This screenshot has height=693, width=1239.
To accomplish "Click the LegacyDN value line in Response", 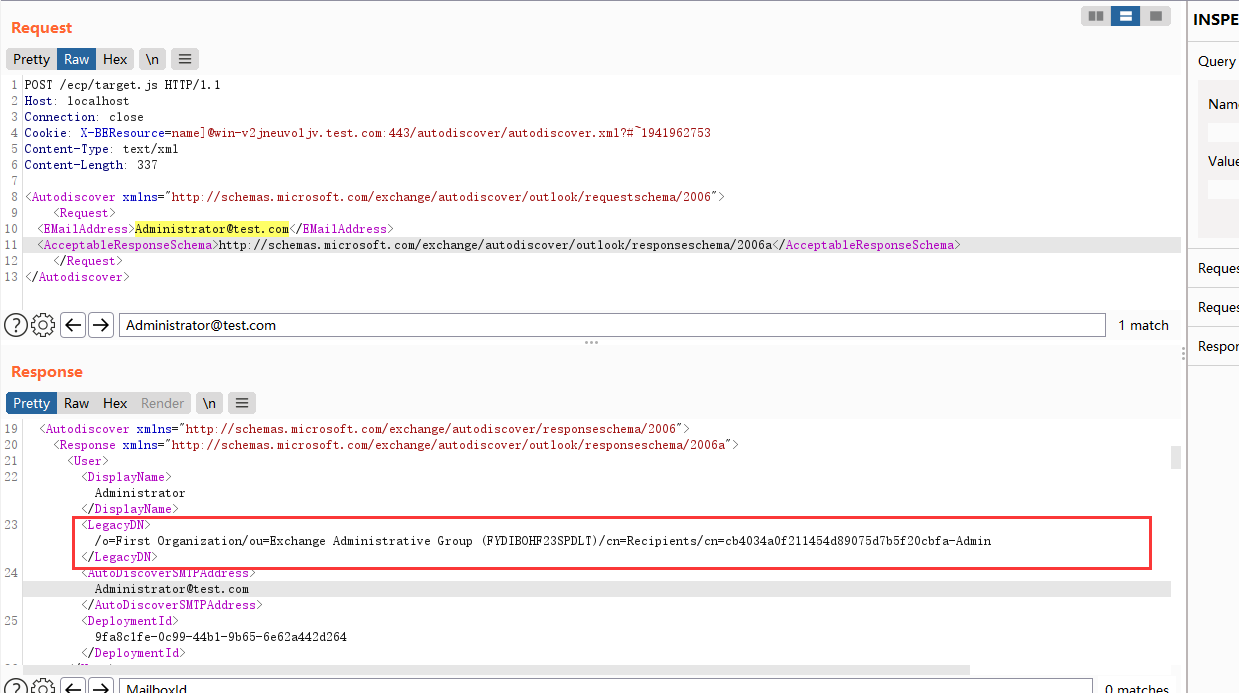I will tap(543, 541).
